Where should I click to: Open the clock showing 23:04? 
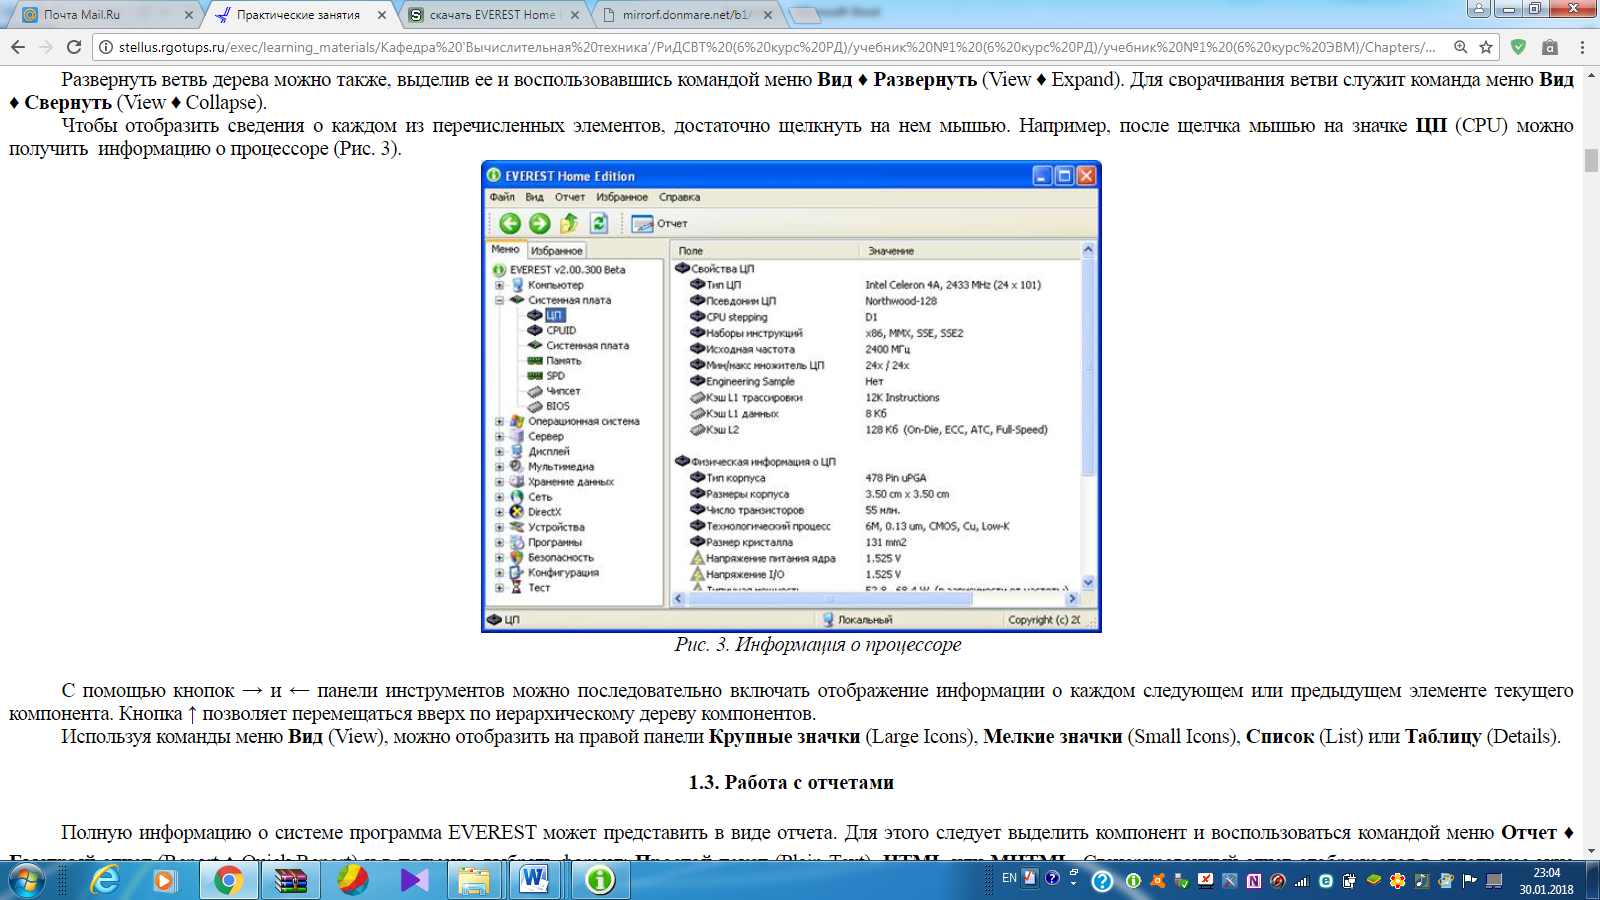[1546, 880]
